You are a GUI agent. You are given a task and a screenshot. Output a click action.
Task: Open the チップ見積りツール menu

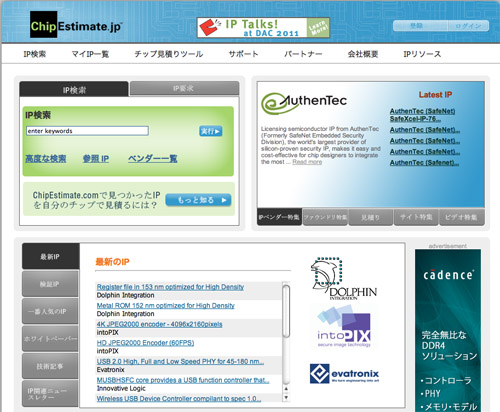[169, 54]
